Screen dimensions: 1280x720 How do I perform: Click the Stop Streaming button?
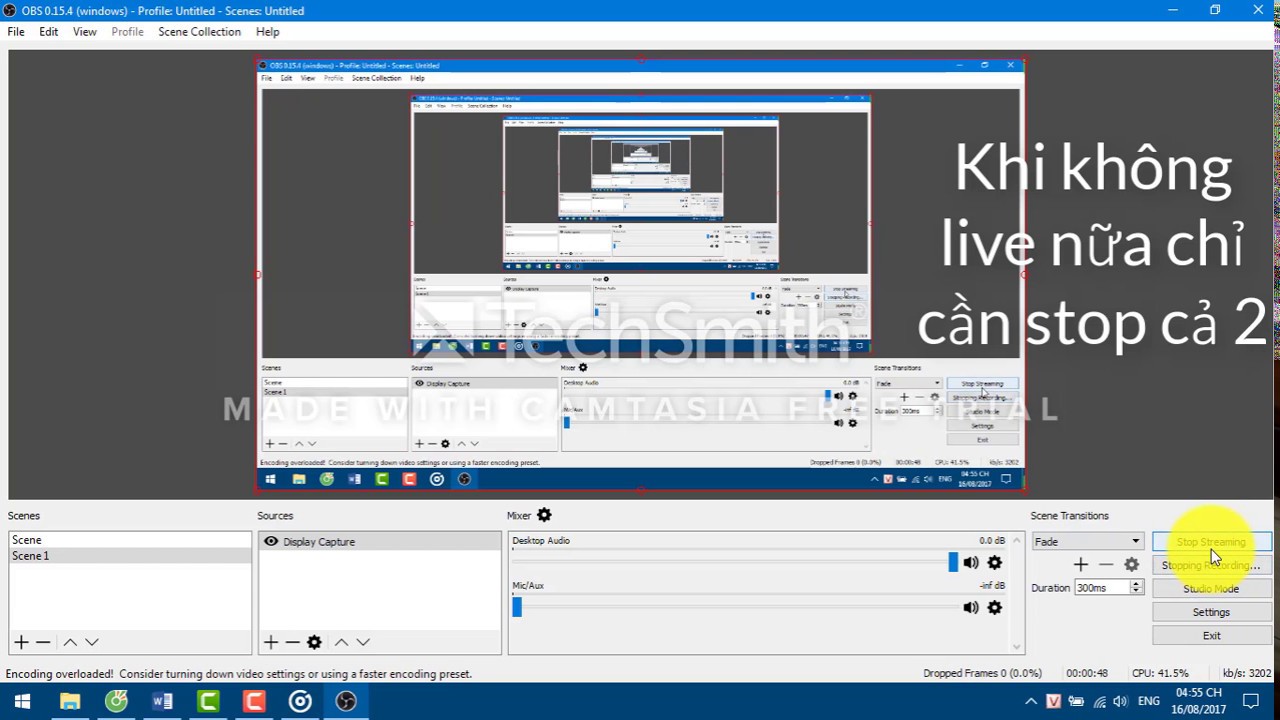pos(1211,542)
